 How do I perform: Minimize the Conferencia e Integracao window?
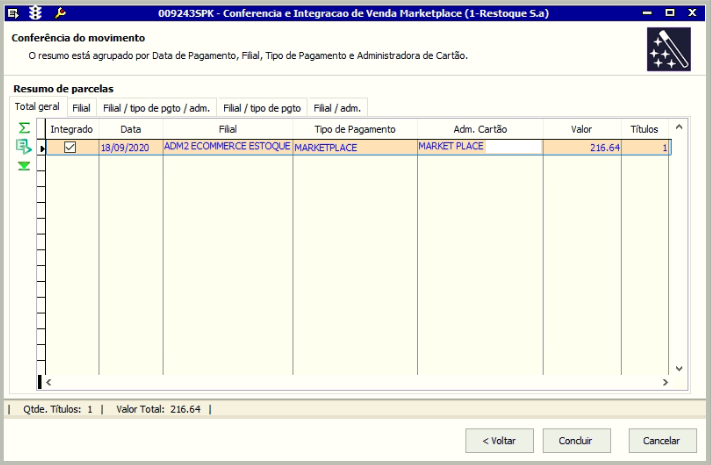[647, 13]
